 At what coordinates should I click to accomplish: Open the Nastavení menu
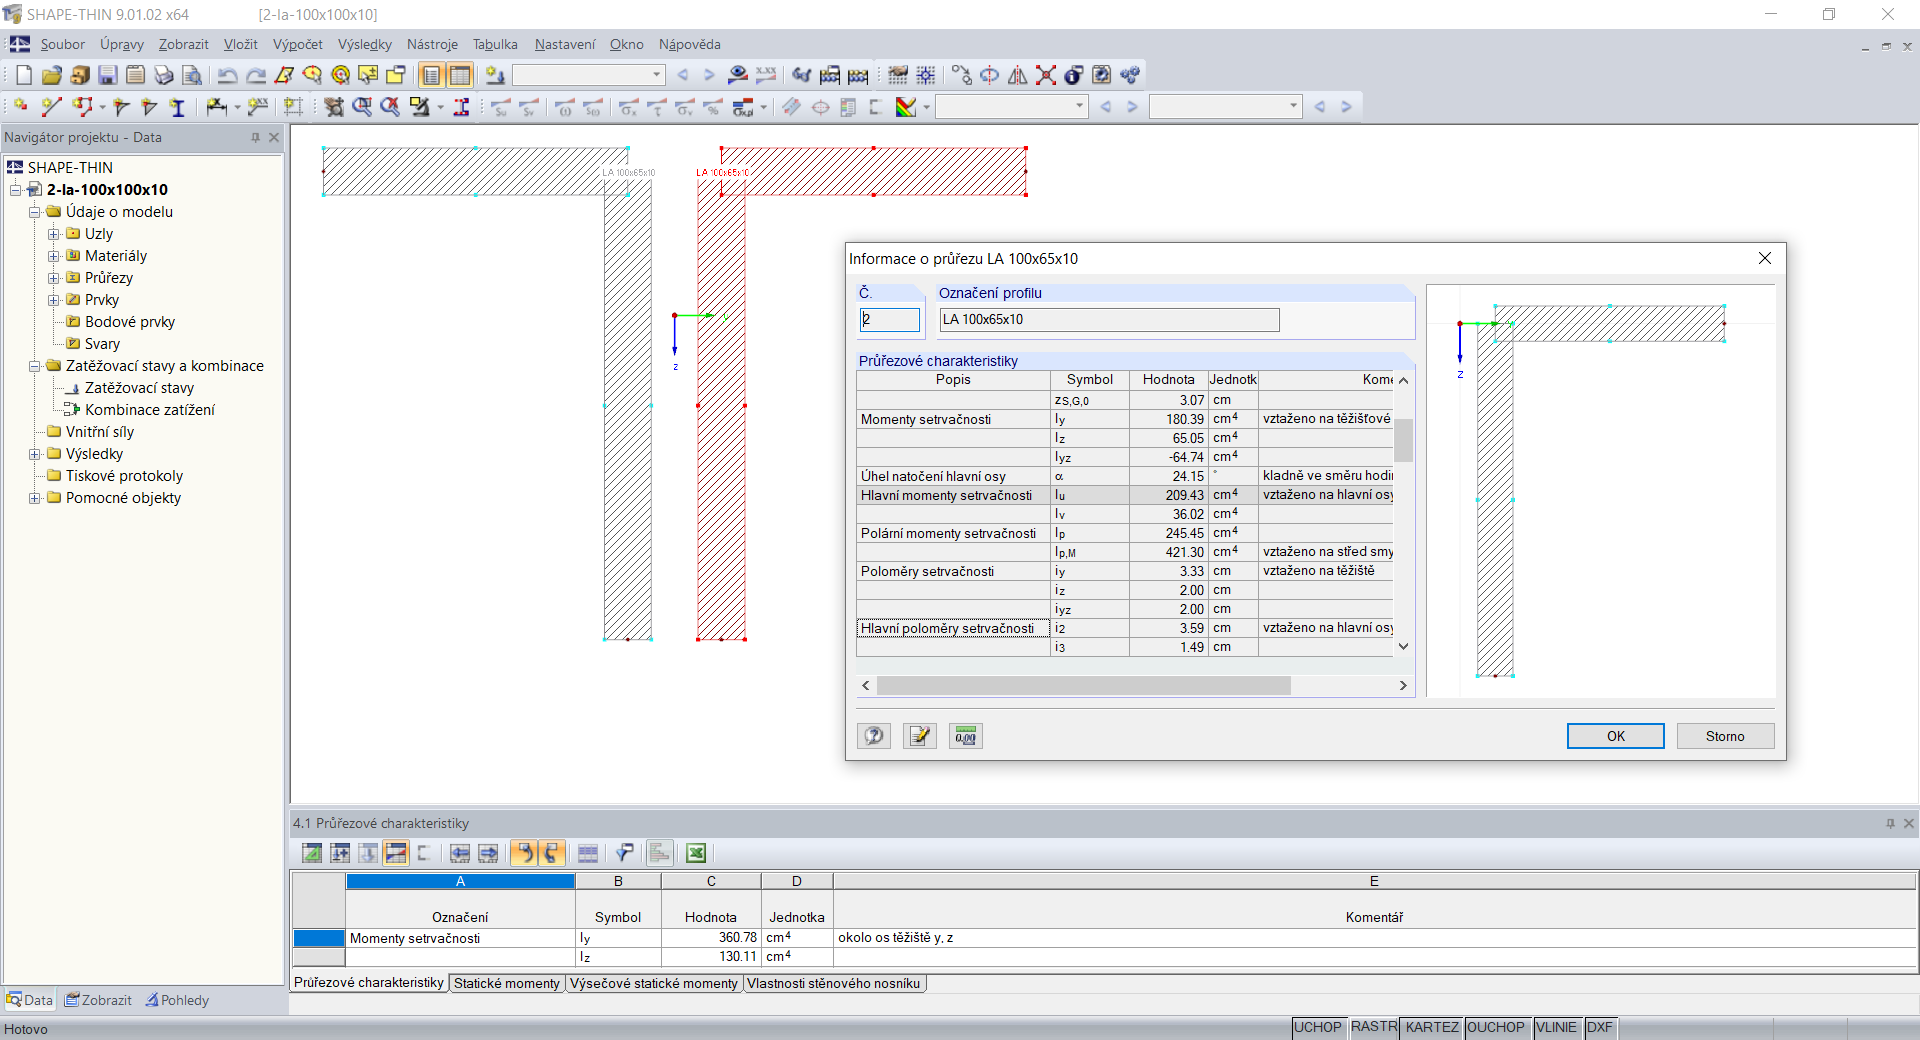[x=565, y=44]
